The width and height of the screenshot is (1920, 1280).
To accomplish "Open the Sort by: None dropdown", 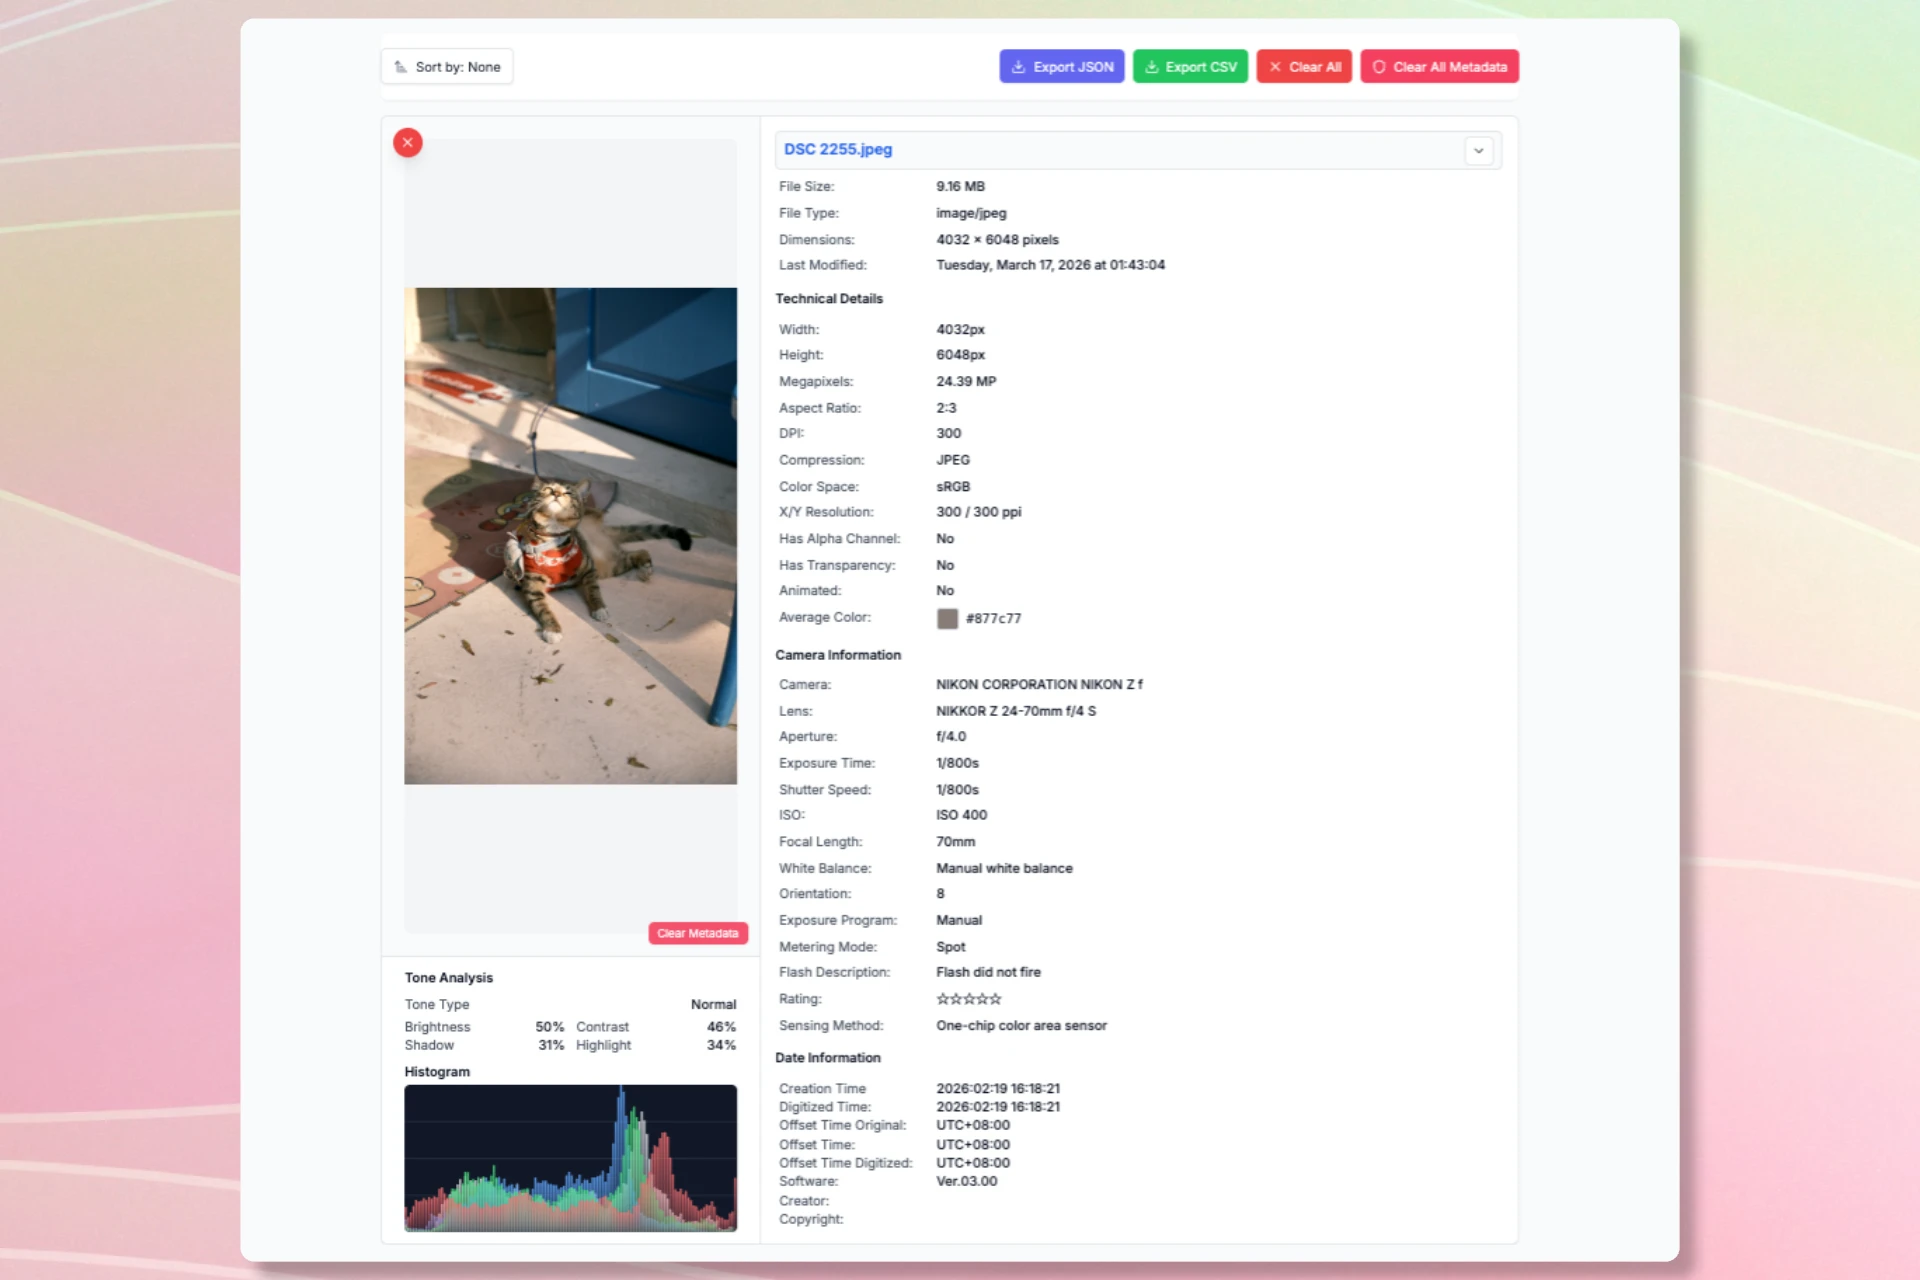I will coord(447,66).
